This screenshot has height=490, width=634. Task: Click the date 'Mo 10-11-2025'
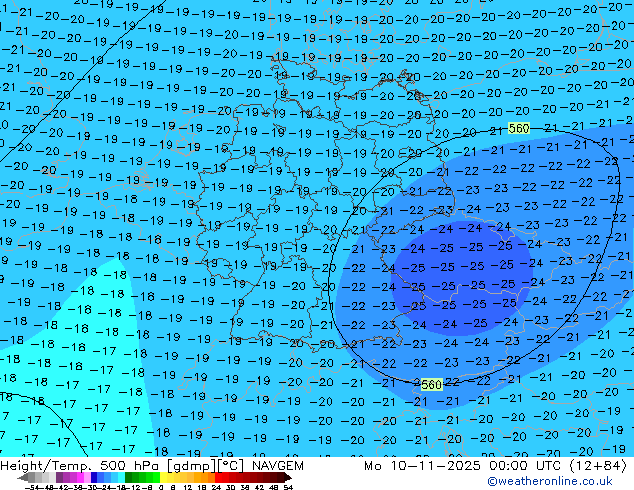422,466
